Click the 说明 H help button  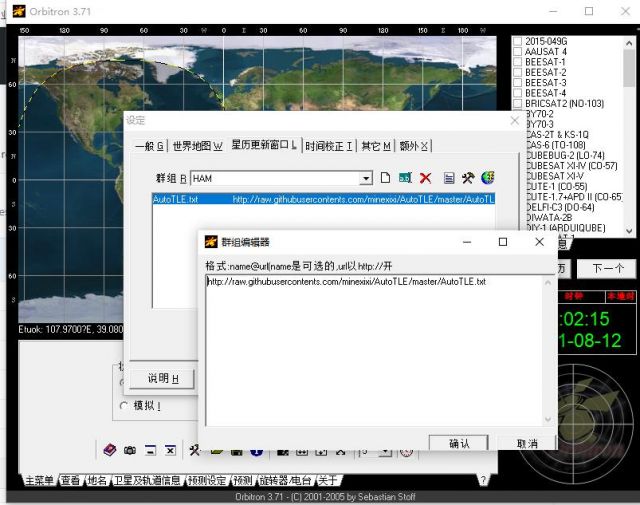162,378
